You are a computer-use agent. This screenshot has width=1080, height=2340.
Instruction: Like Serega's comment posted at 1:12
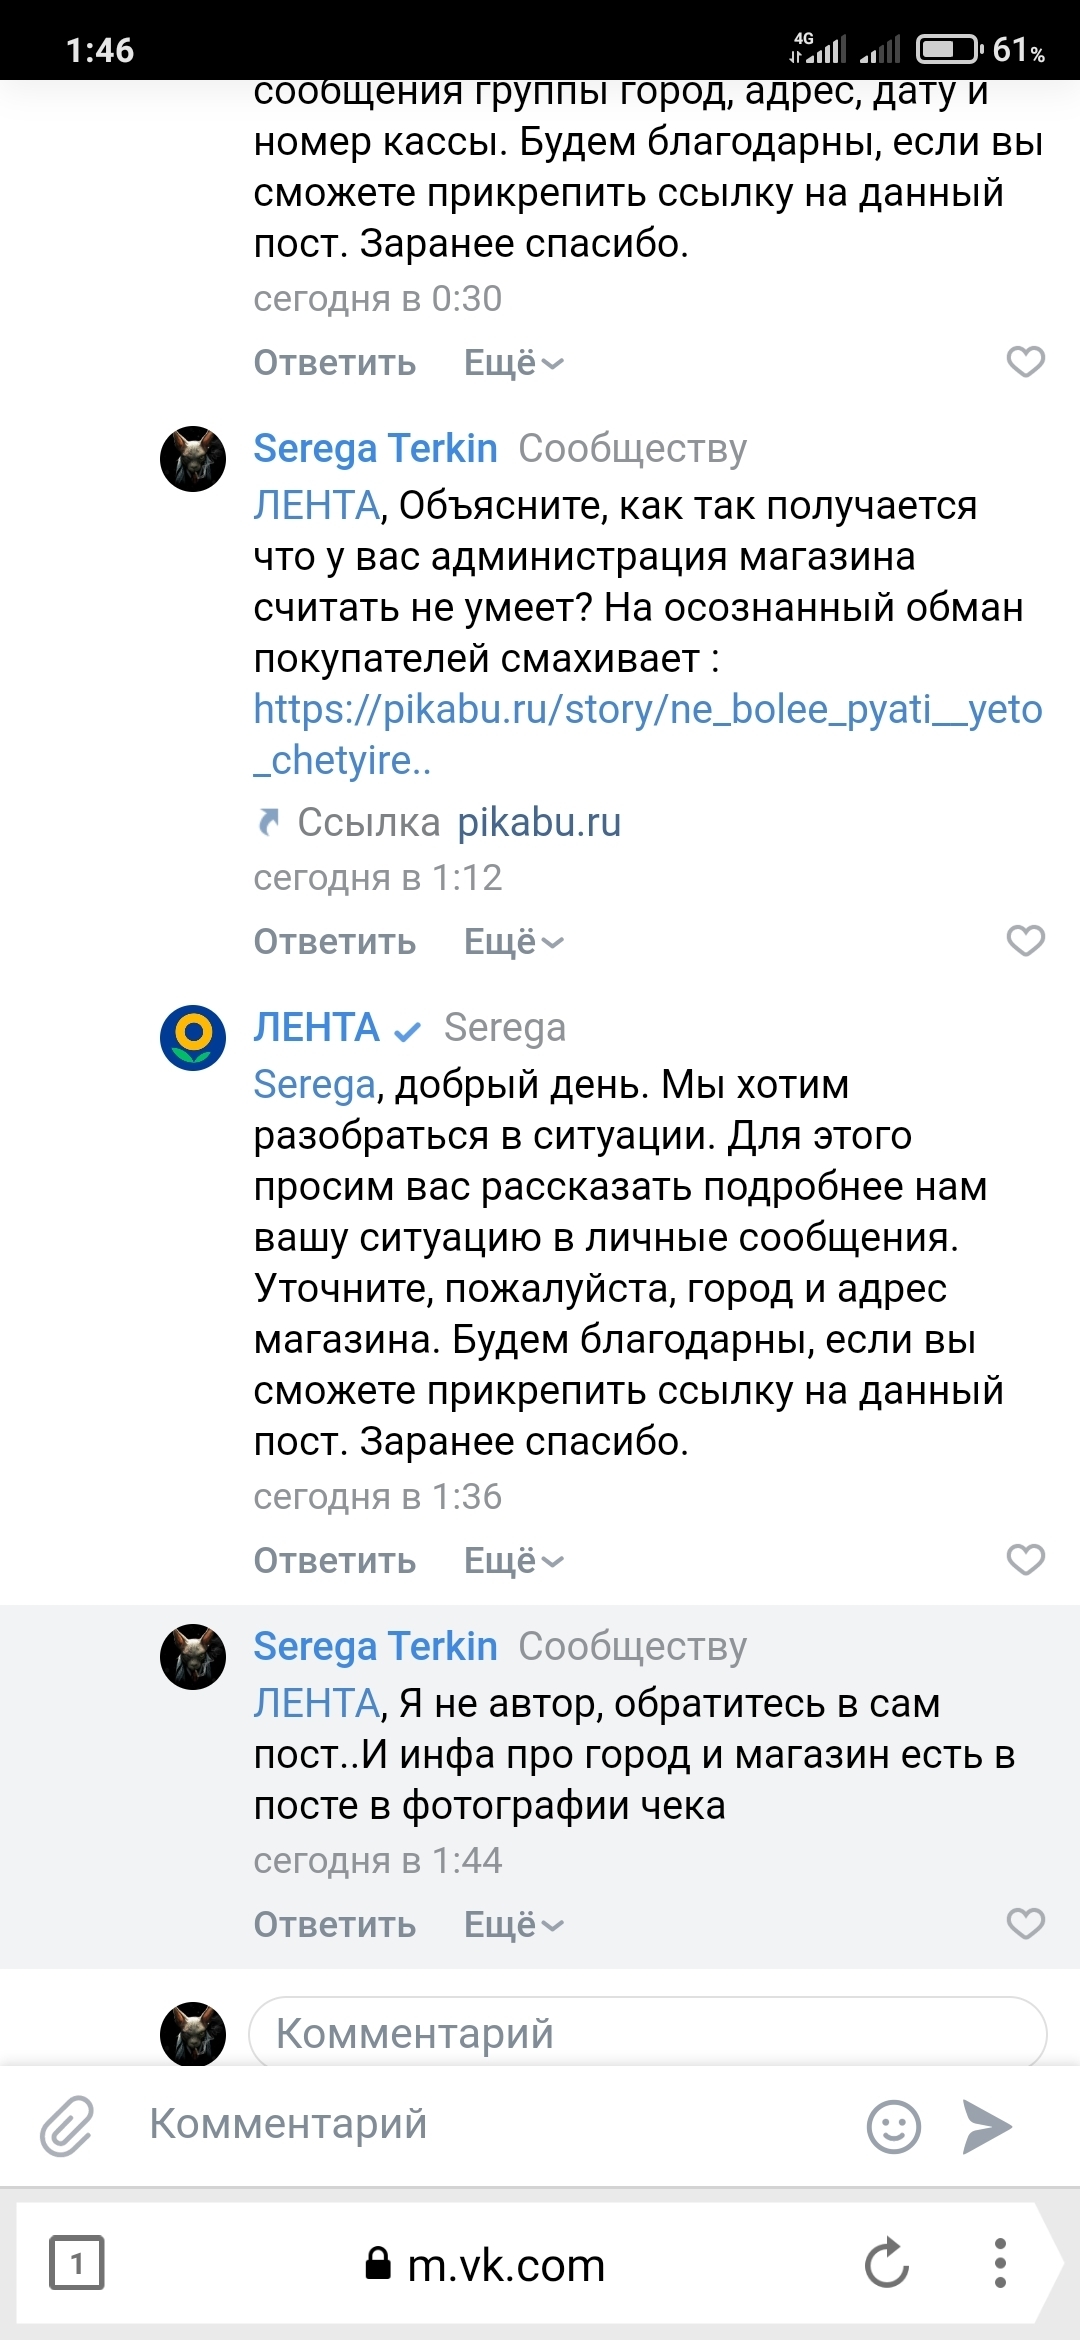(1025, 941)
